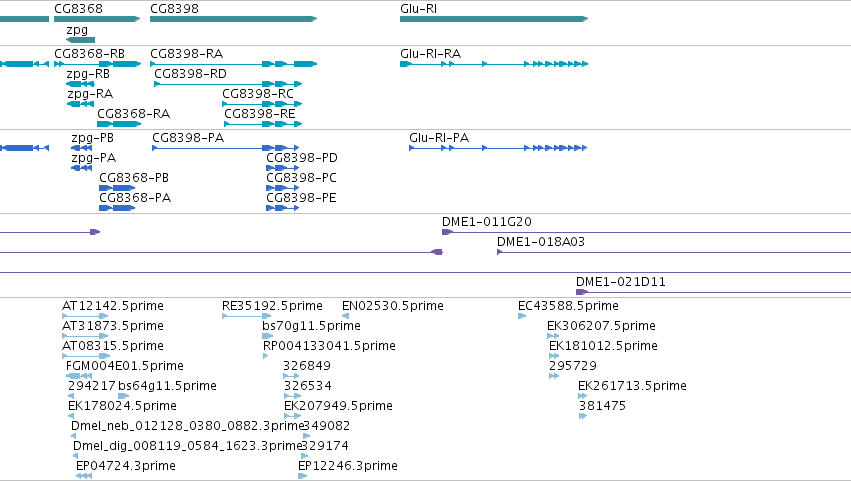Click the 326534 feature label
Screen dimensions: 851x481
(308, 387)
